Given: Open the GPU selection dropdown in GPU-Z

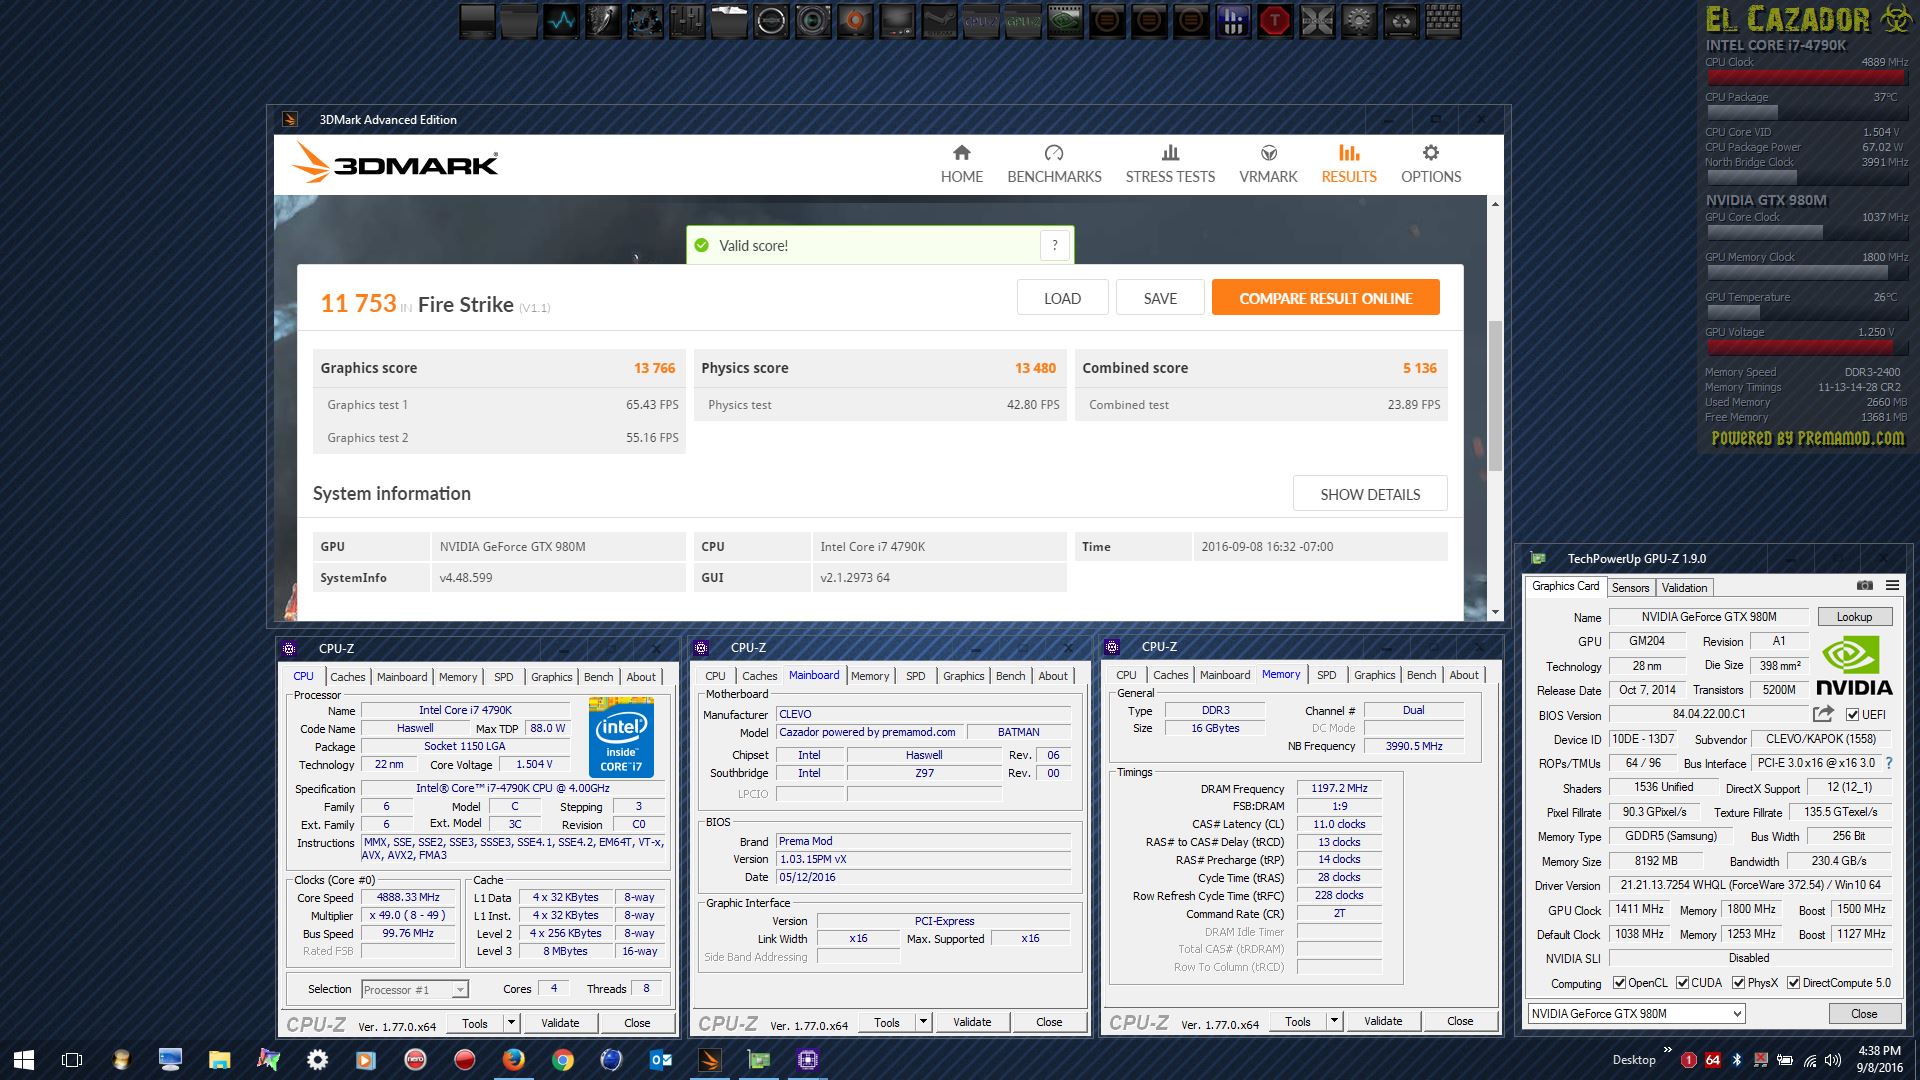Looking at the screenshot, I should [1636, 1013].
